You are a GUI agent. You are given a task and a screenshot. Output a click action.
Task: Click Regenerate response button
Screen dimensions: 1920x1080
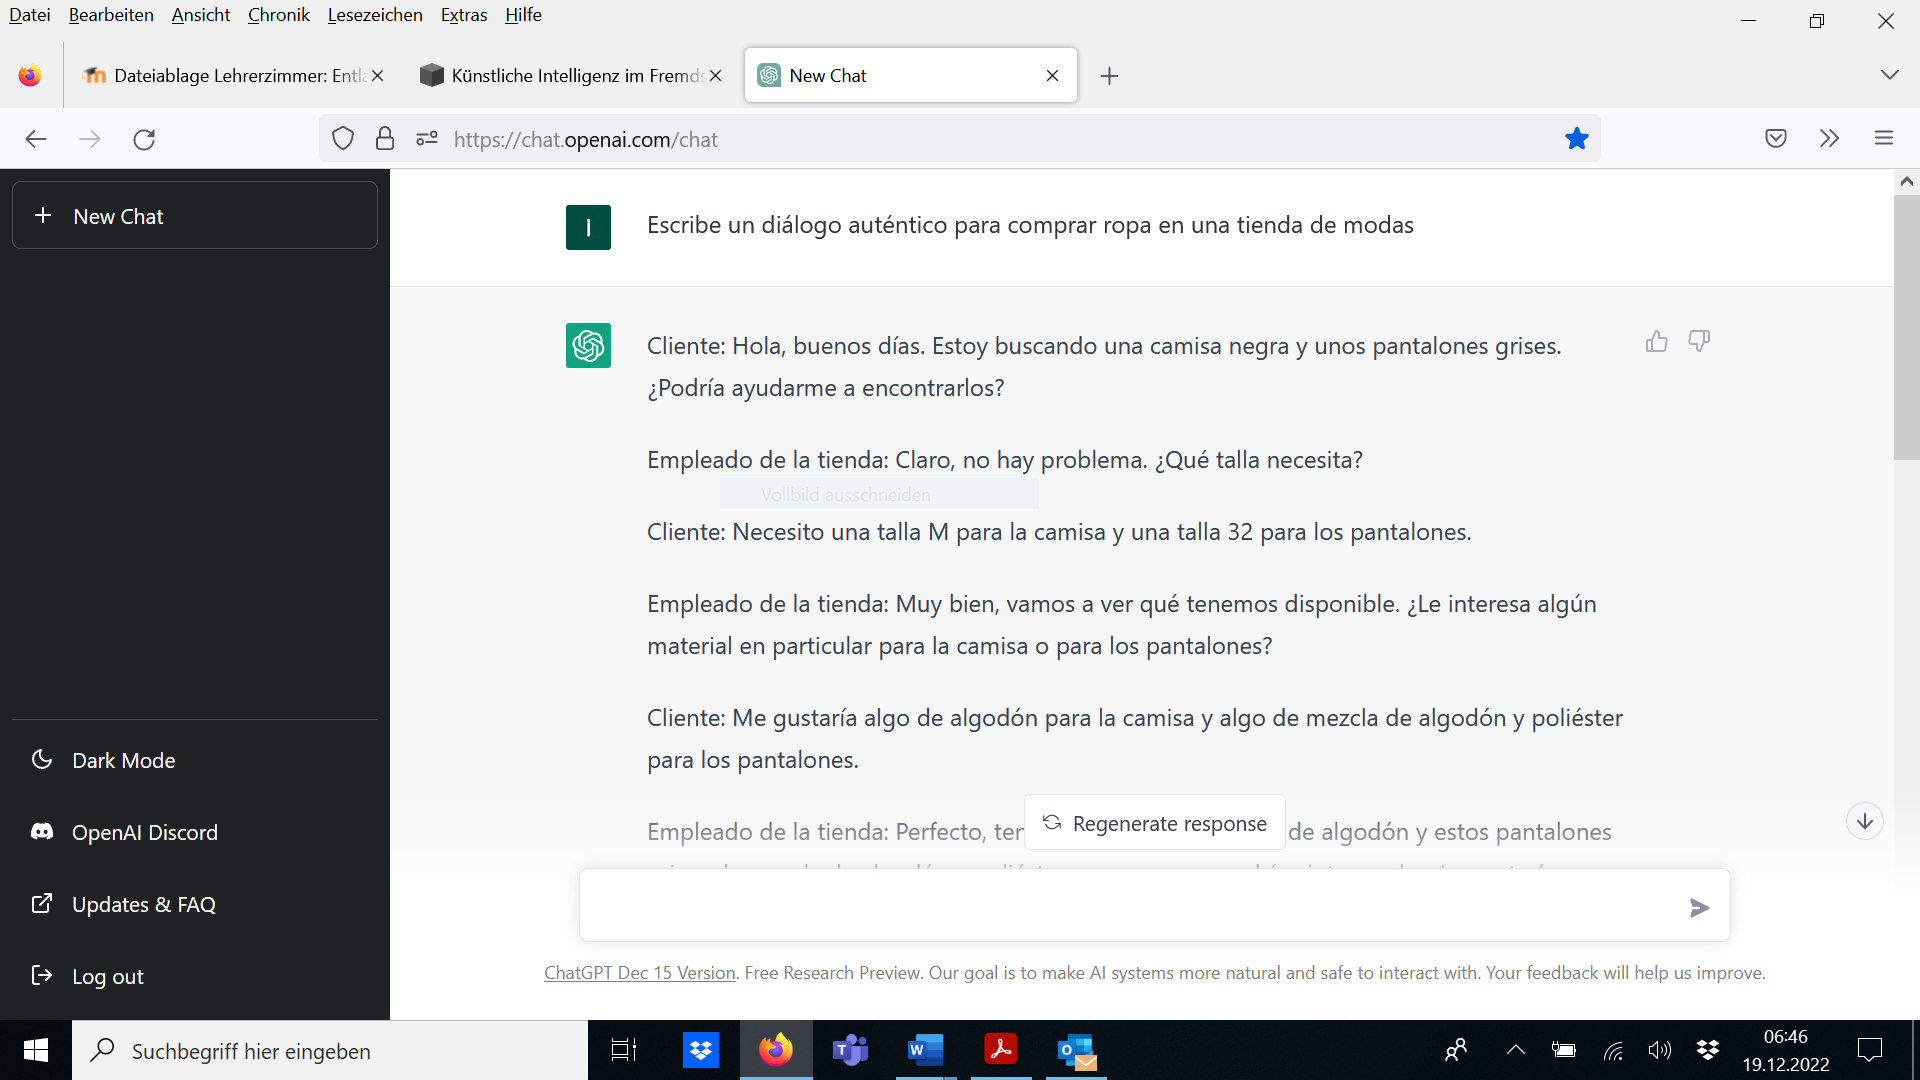point(1155,823)
